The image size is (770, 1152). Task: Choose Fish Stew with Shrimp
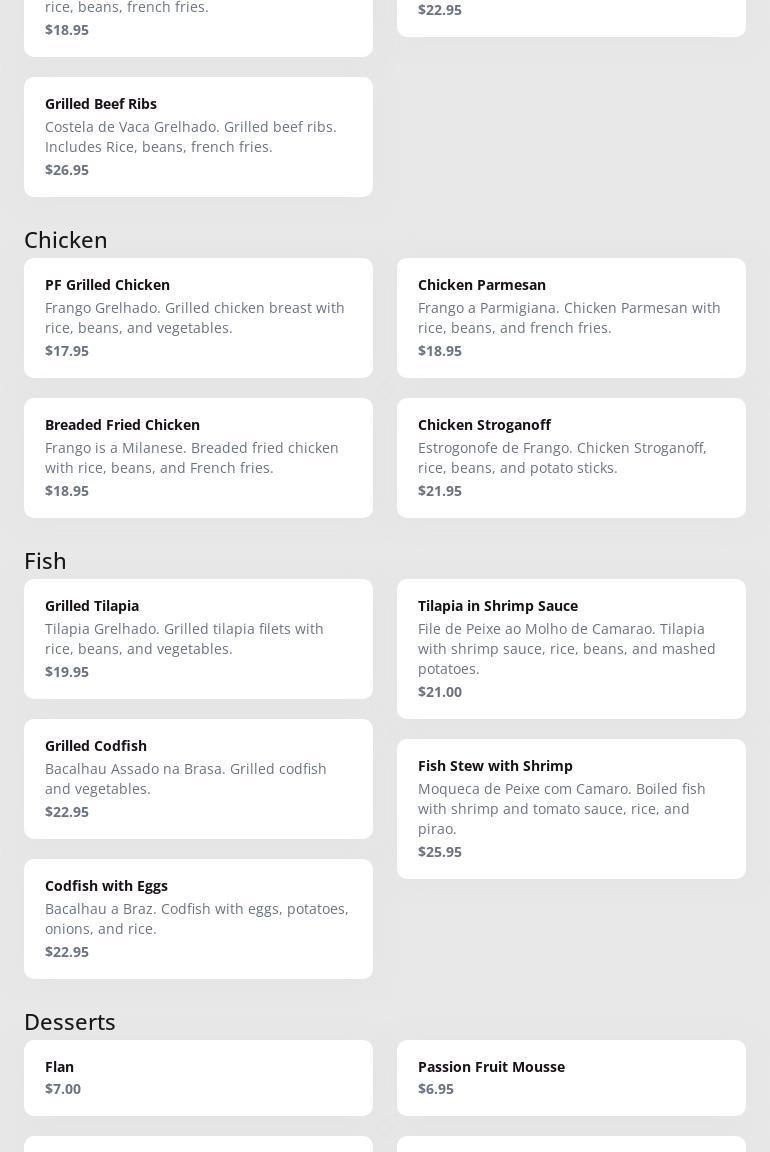[x=571, y=808]
